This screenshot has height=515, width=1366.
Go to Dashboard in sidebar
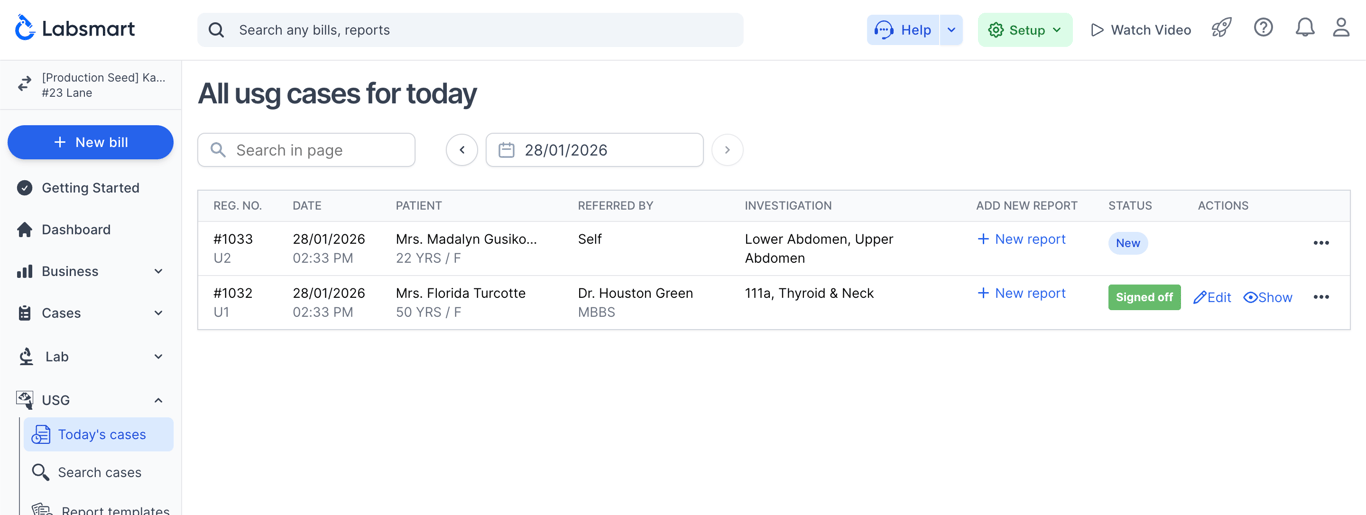76,230
